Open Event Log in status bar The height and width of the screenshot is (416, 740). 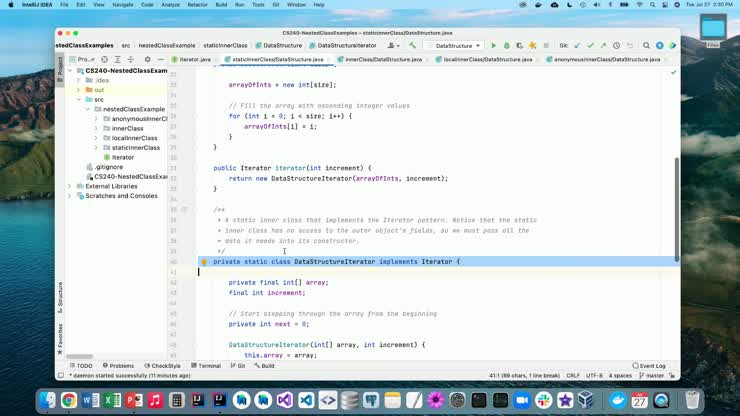649,366
